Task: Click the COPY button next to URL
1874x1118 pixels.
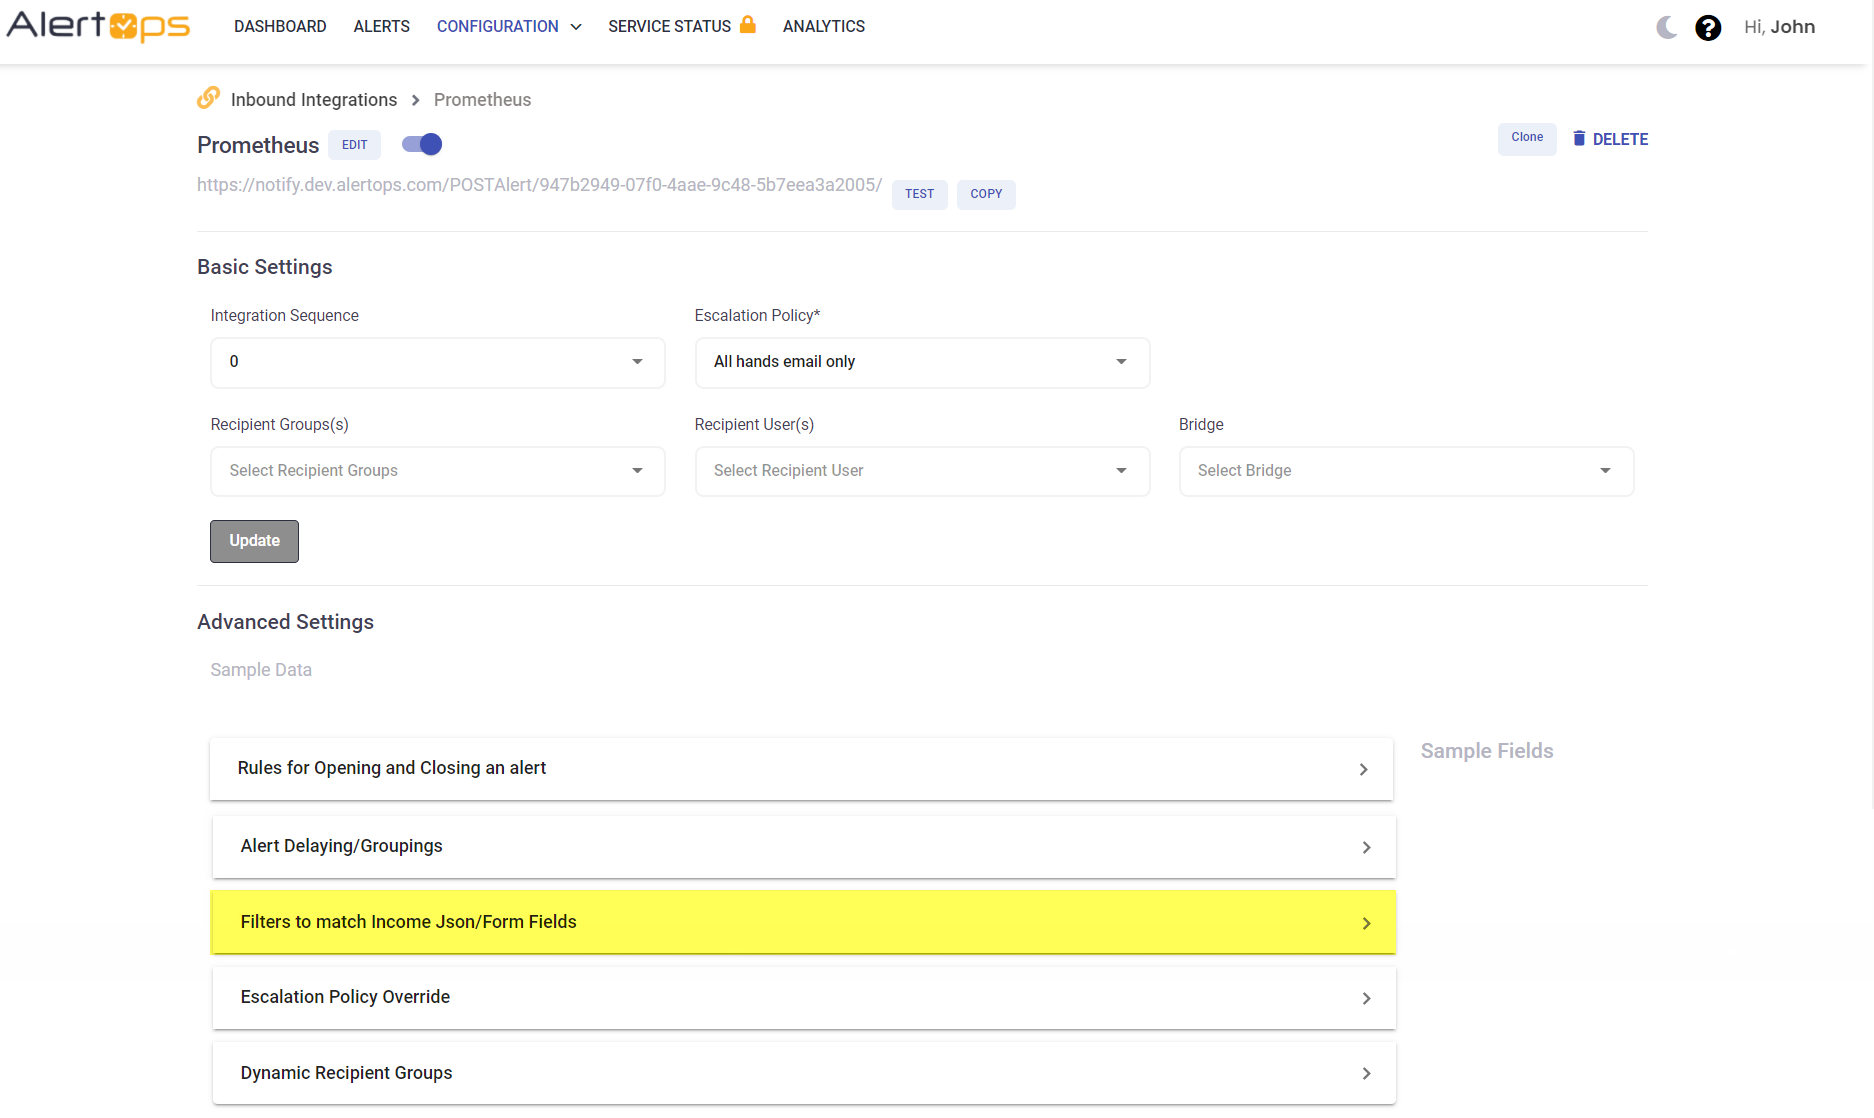Action: (x=985, y=194)
